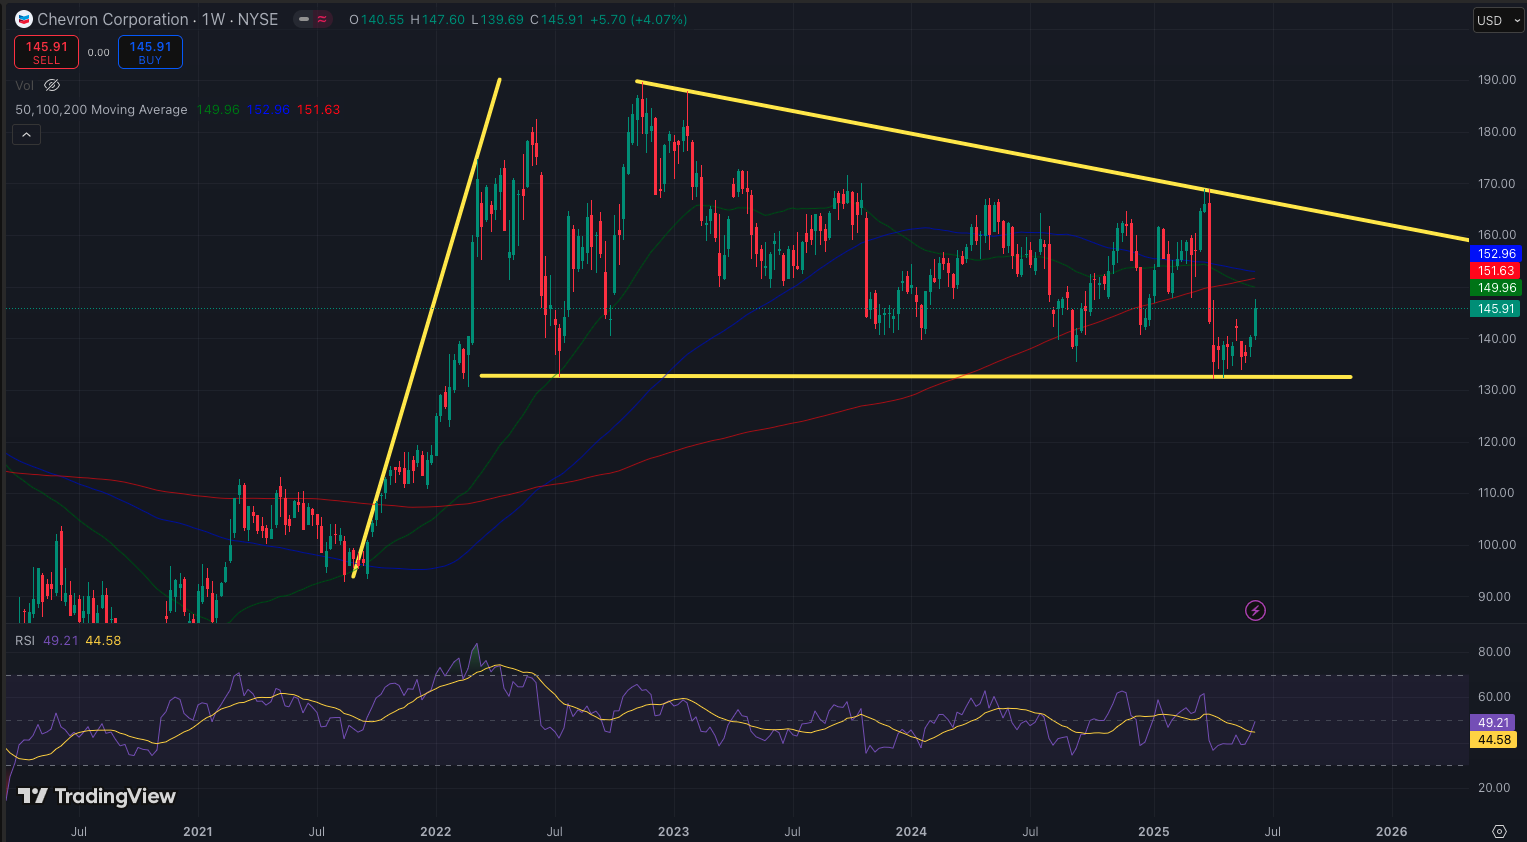Click the 2024 label on time axis
Viewport: 1527px width, 842px height.
coord(911,831)
